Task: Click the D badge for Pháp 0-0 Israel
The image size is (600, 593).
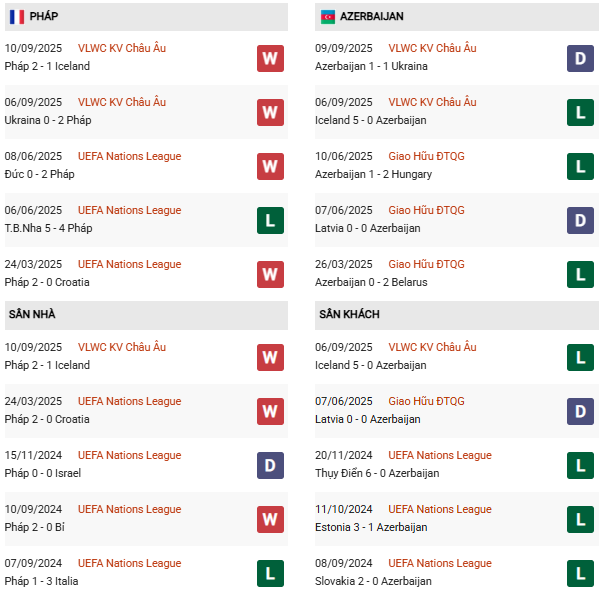Action: (x=270, y=465)
